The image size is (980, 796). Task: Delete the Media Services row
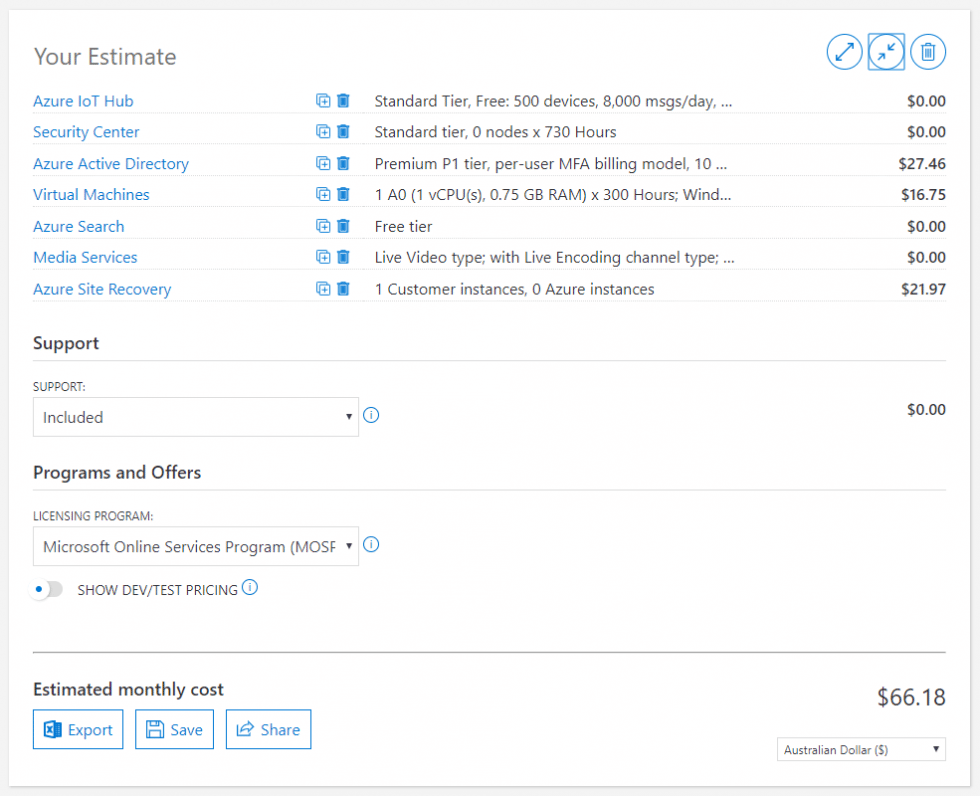(x=344, y=257)
